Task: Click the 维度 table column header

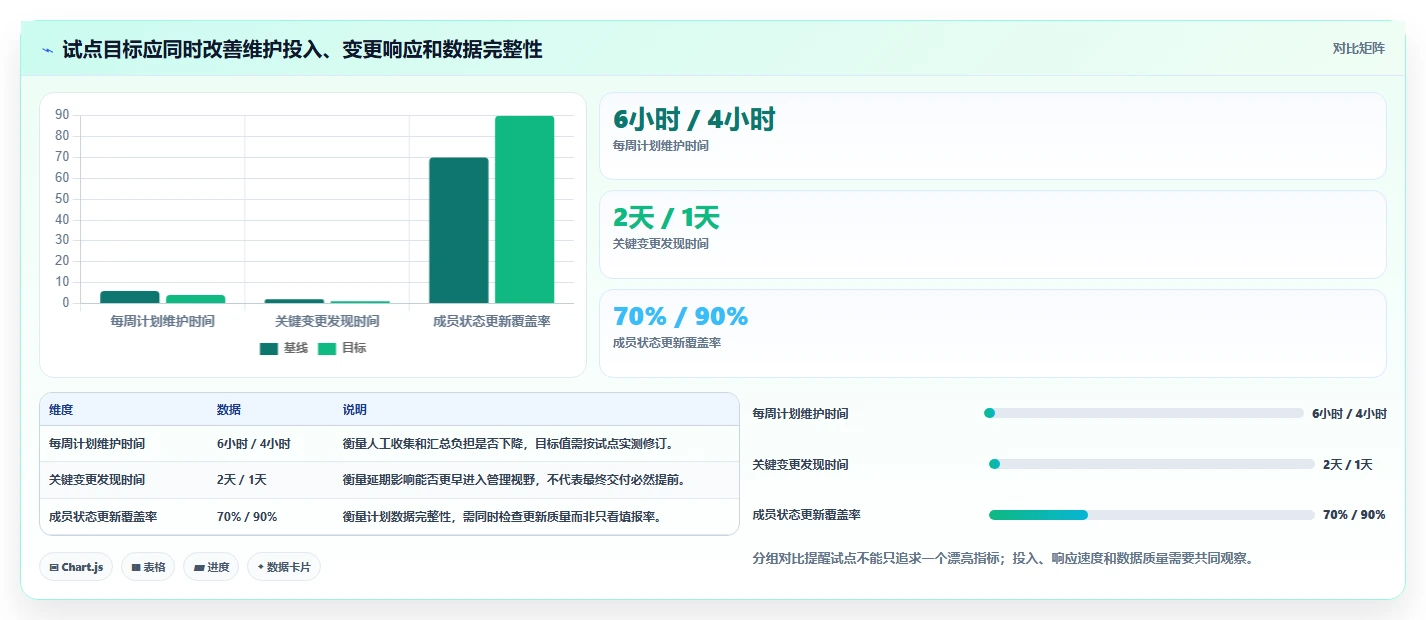Action: pos(61,410)
